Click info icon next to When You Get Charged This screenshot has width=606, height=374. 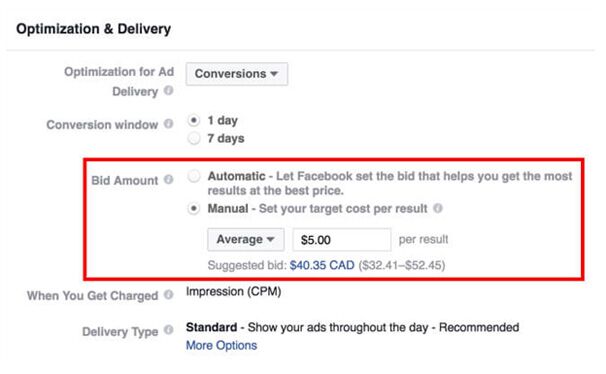168,295
